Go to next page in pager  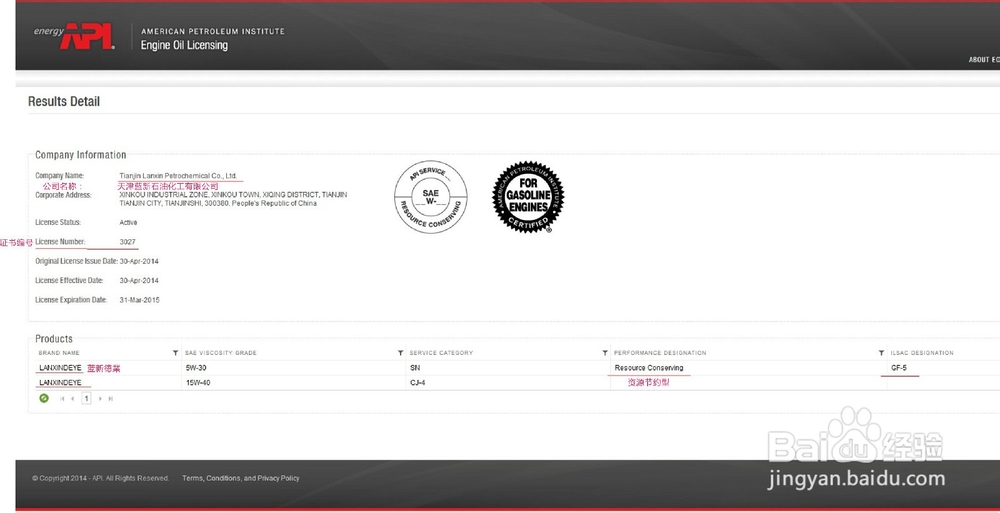[x=99, y=399]
